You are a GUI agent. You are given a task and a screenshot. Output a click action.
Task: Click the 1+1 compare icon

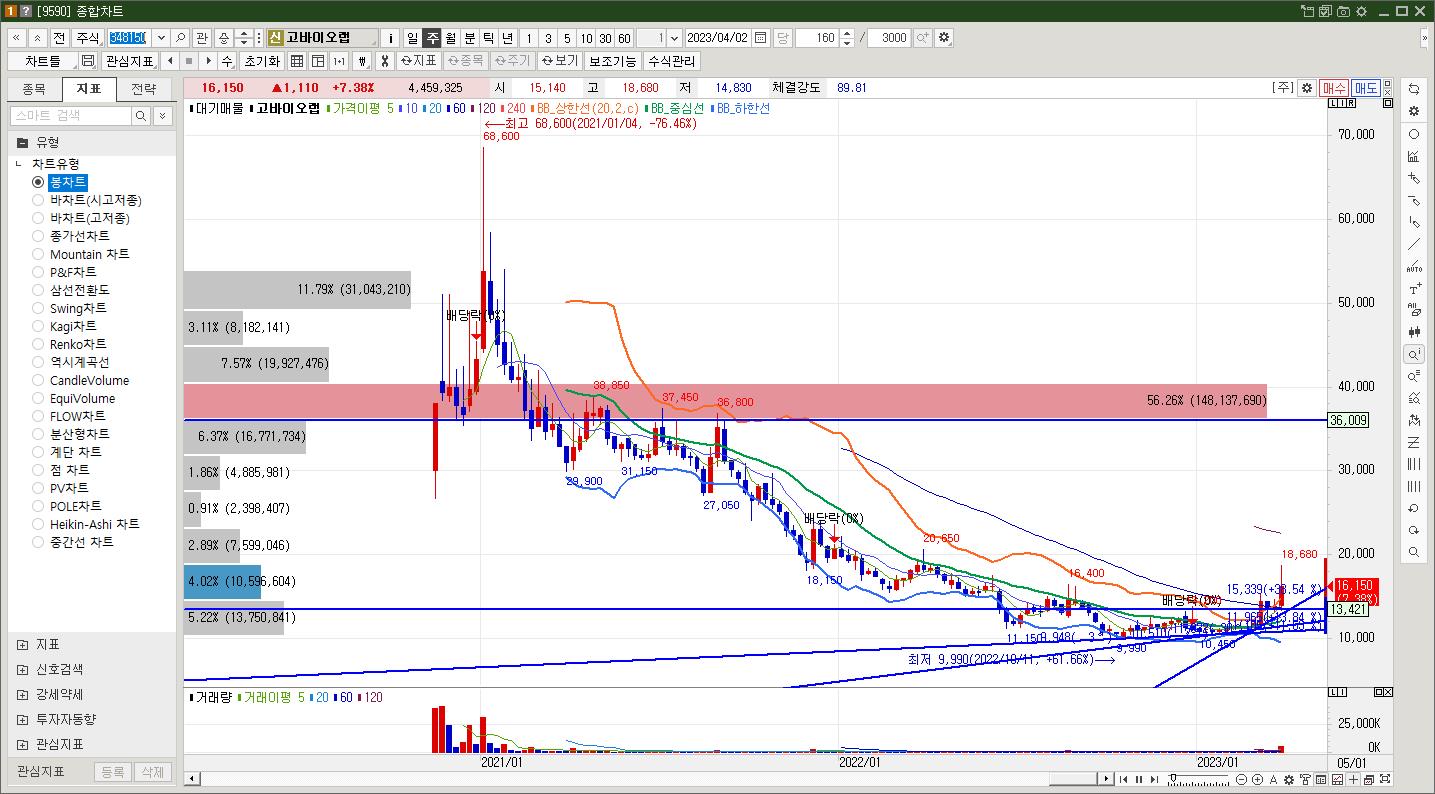click(339, 61)
